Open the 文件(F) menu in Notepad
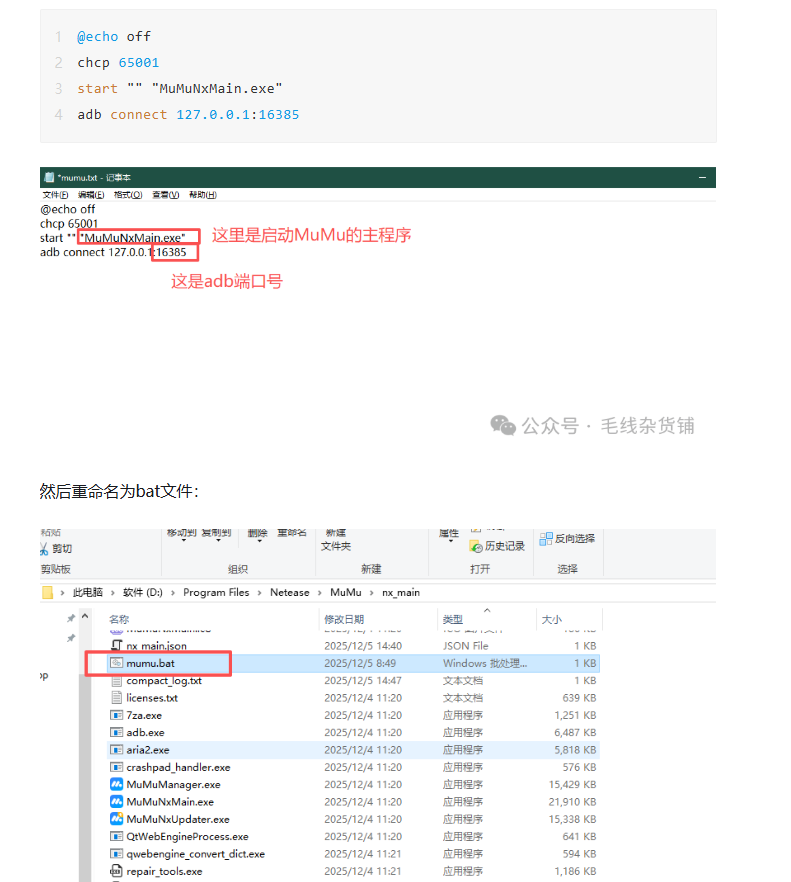The width and height of the screenshot is (791, 882). click(55, 195)
